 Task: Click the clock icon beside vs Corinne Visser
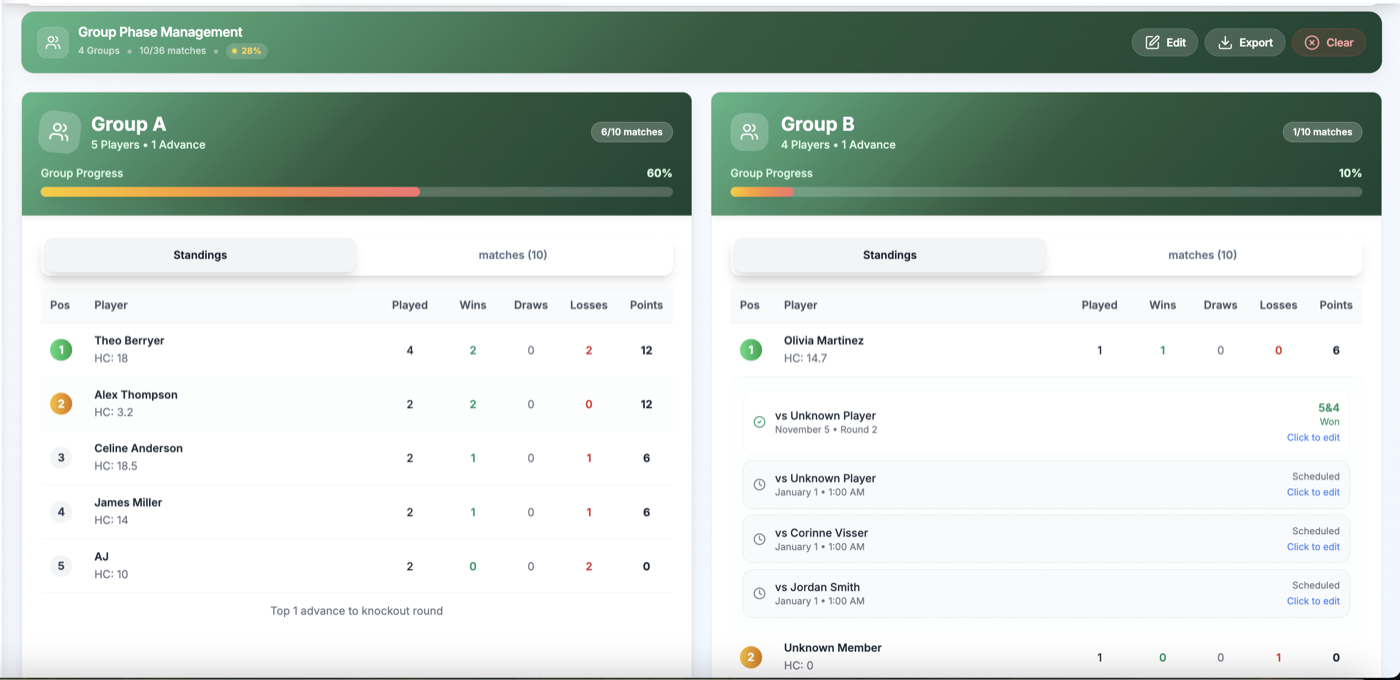click(x=759, y=539)
